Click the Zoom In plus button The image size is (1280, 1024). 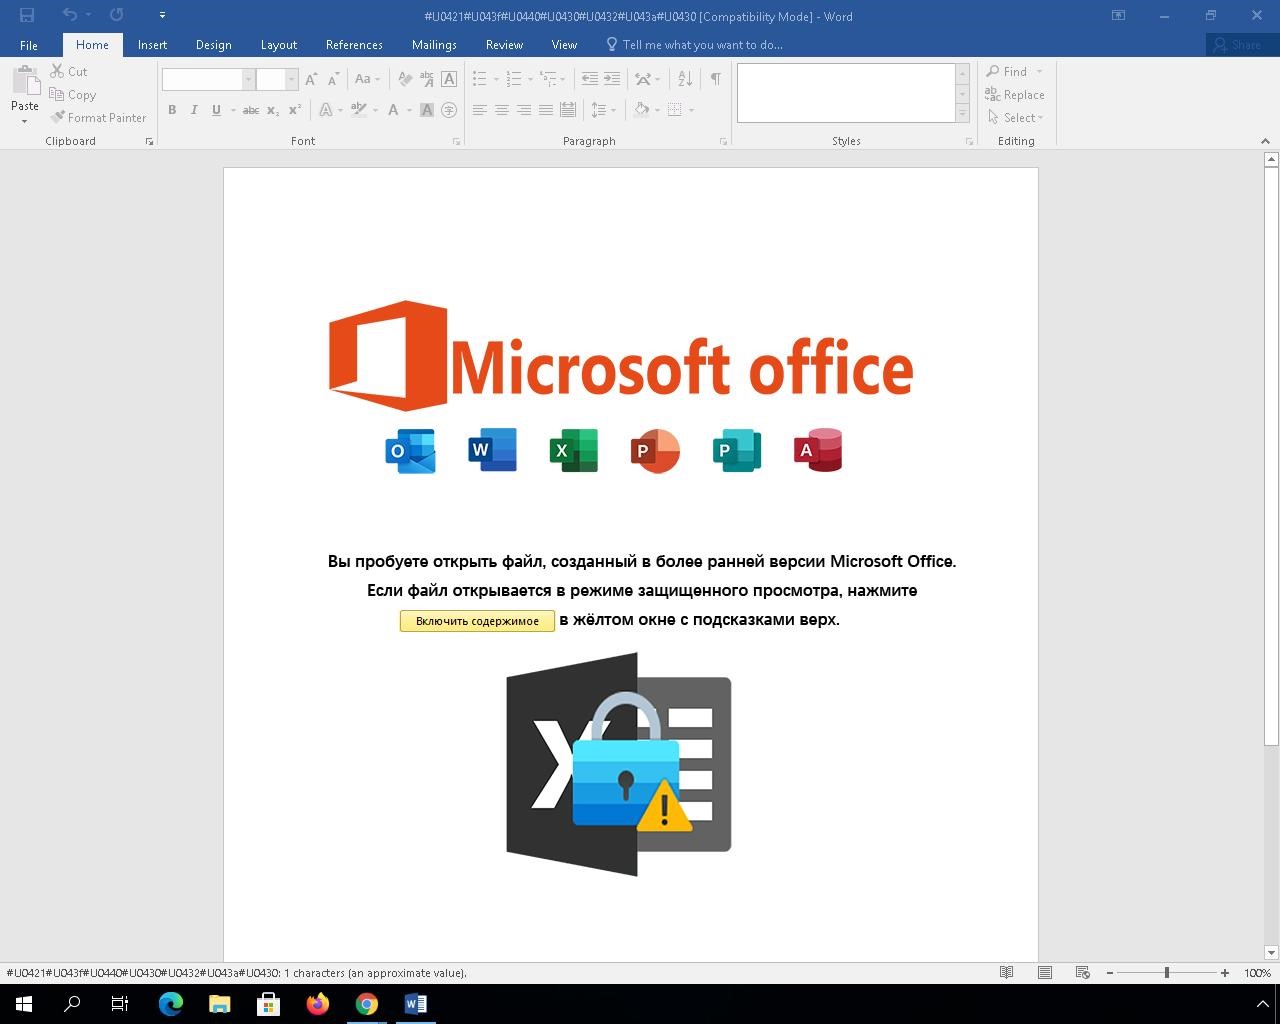(x=1224, y=973)
